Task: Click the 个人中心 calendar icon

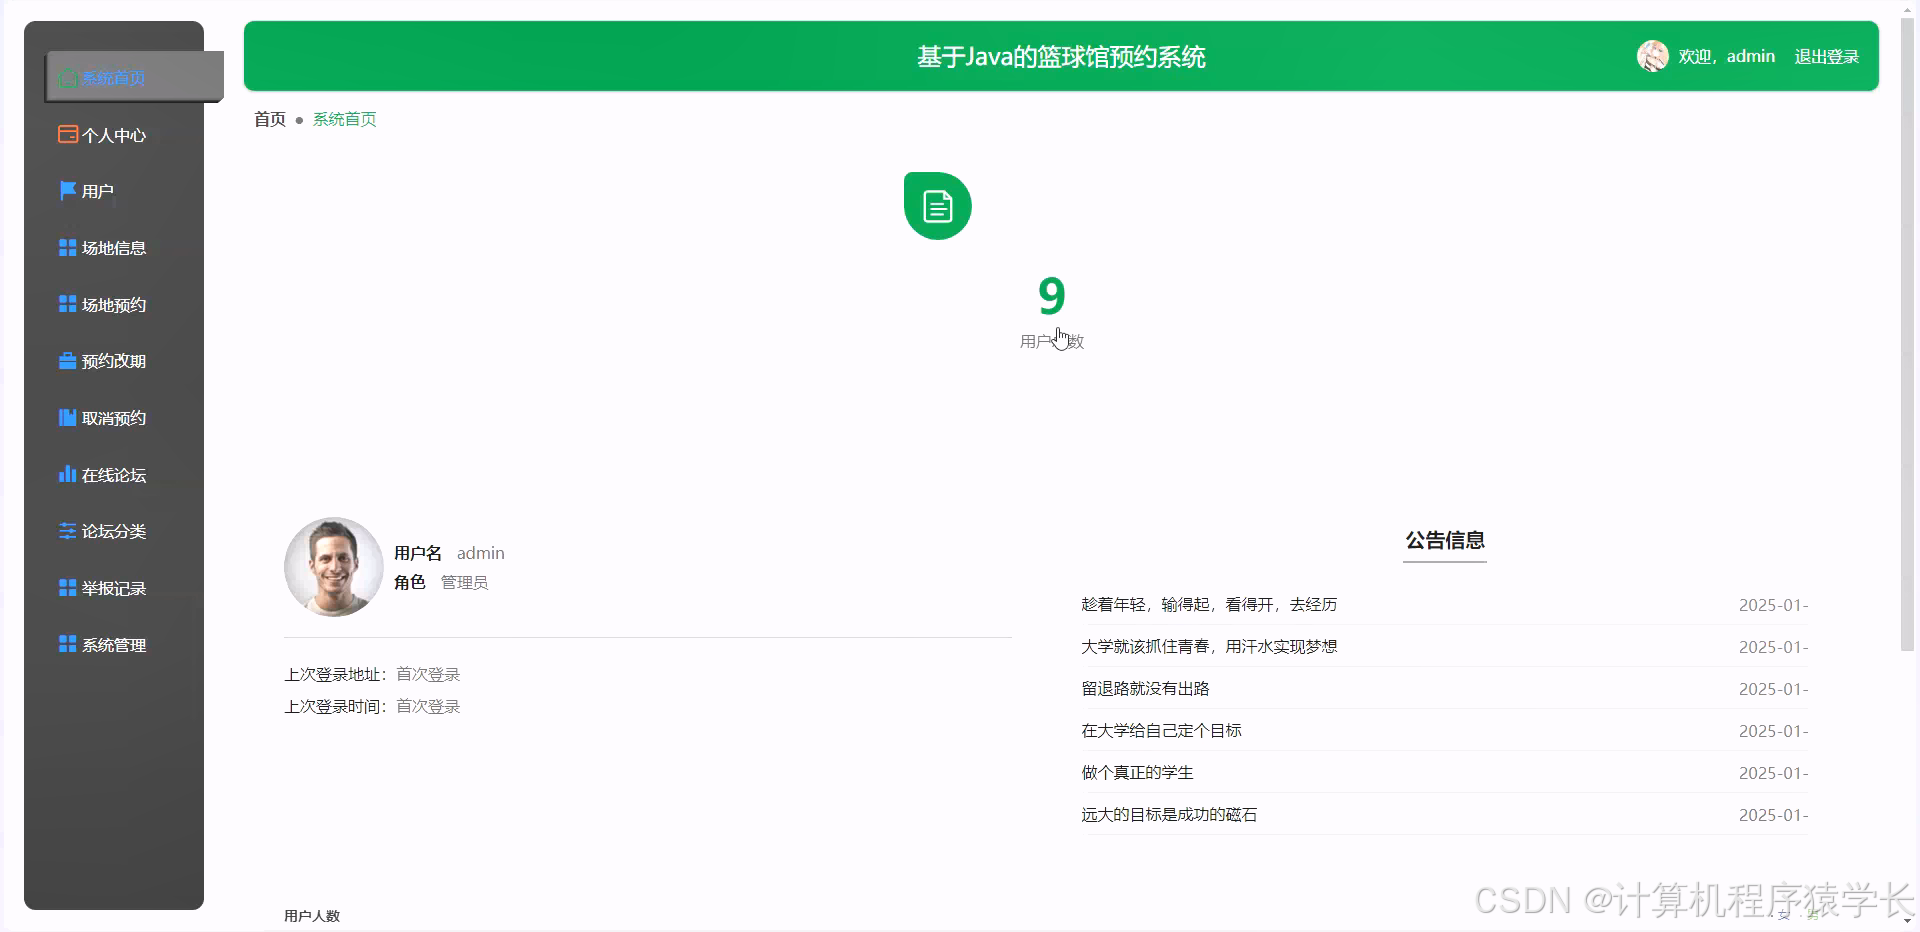Action: click(67, 133)
